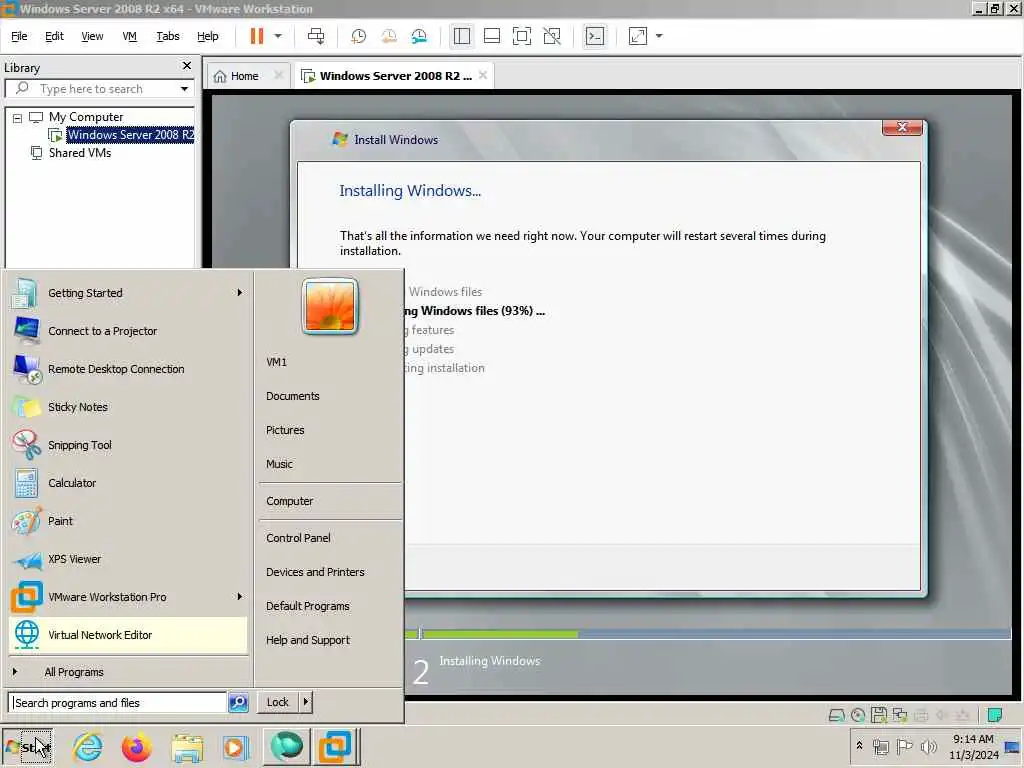Screen dimensions: 1024x768
Task: Toggle Unity mode icon
Action: pyautogui.click(x=552, y=36)
